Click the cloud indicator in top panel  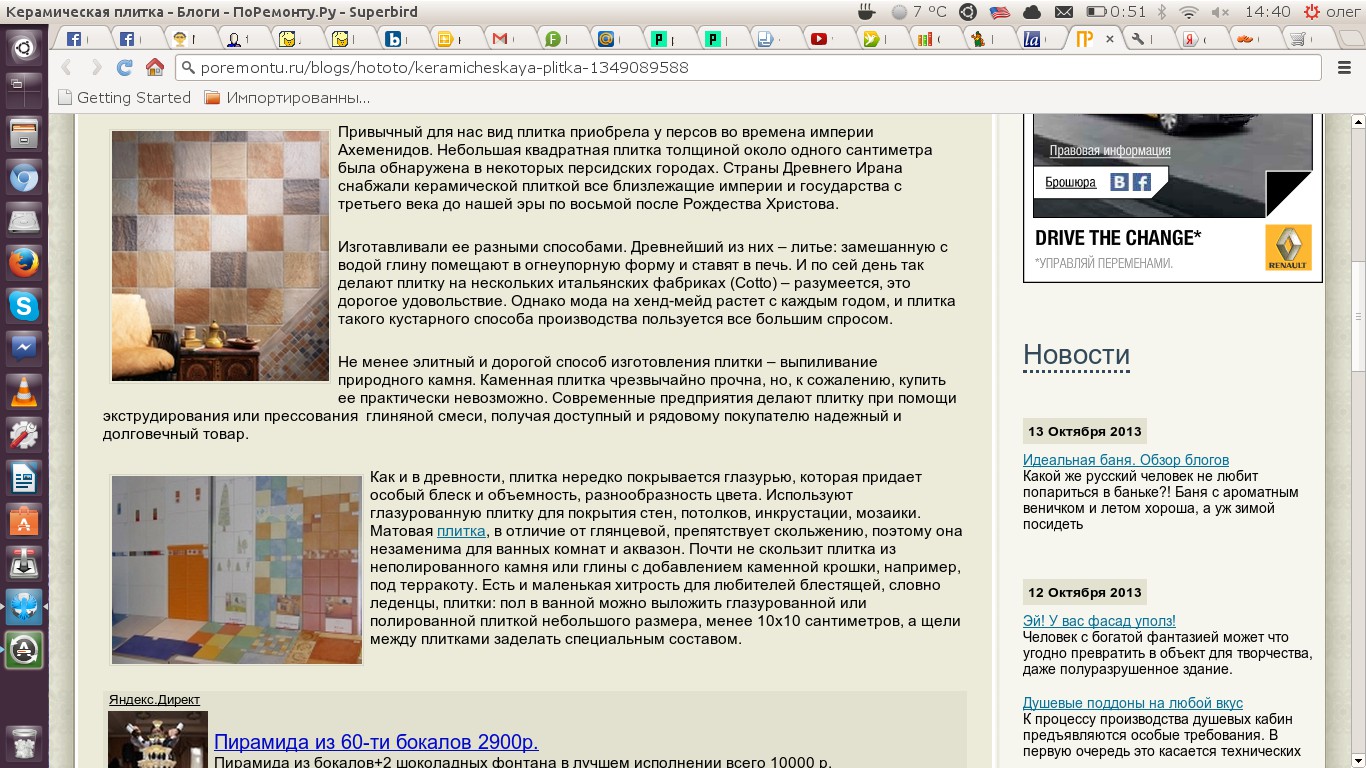pos(1031,12)
